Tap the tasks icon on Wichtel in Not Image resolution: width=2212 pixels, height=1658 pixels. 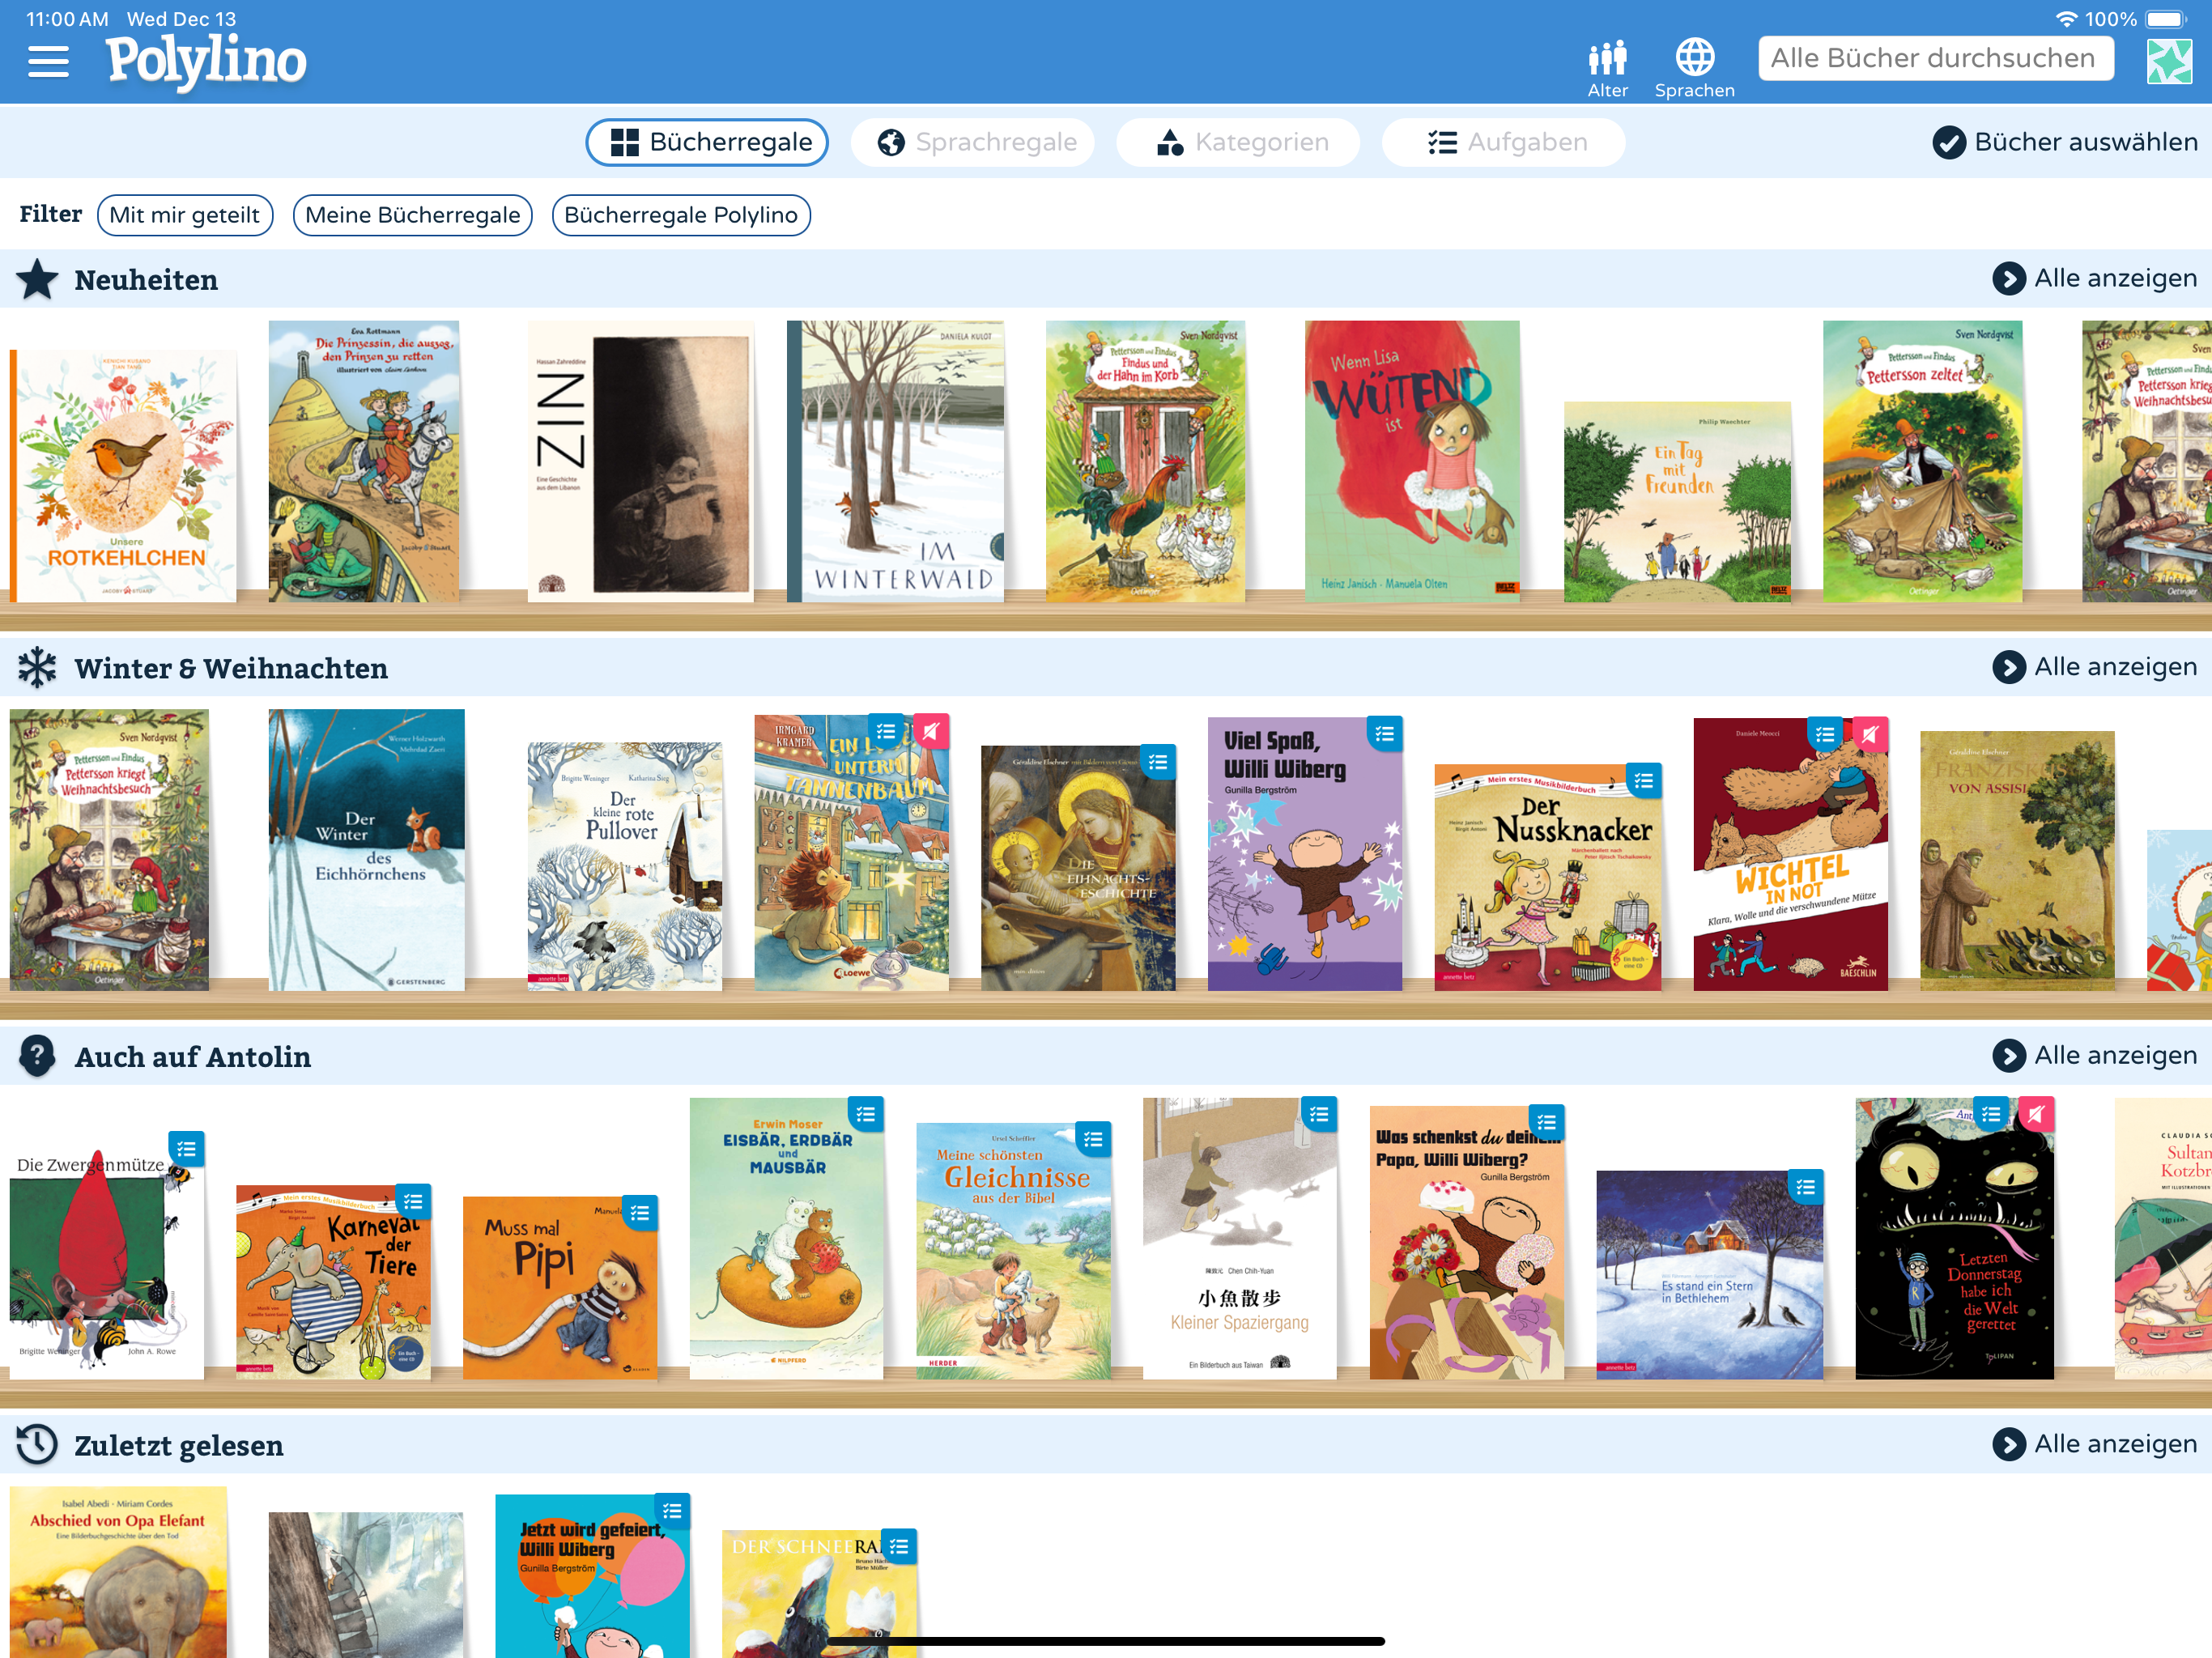pos(1825,735)
